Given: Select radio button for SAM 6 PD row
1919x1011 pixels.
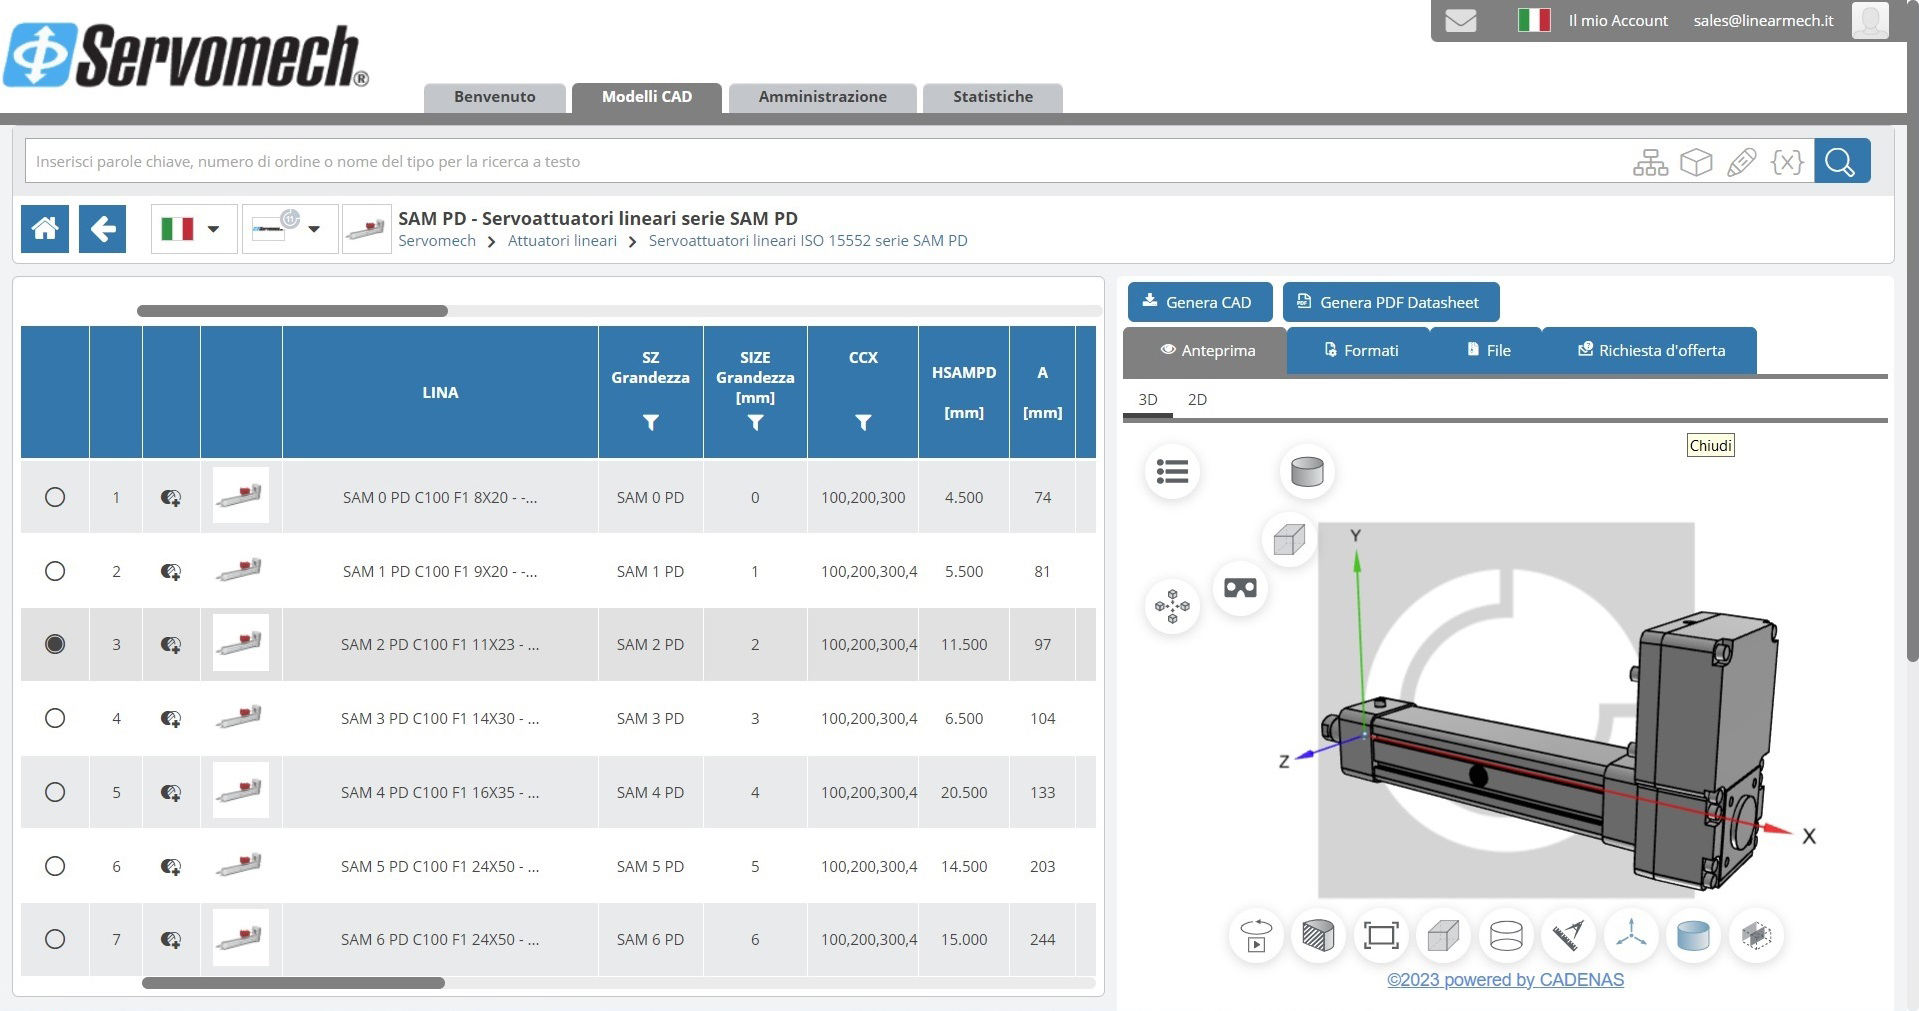Looking at the screenshot, I should [55, 939].
